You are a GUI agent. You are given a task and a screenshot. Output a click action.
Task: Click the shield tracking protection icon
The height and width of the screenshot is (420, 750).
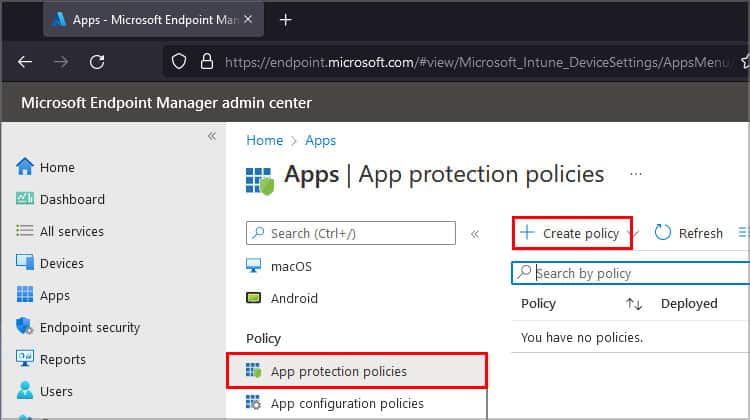(x=179, y=62)
